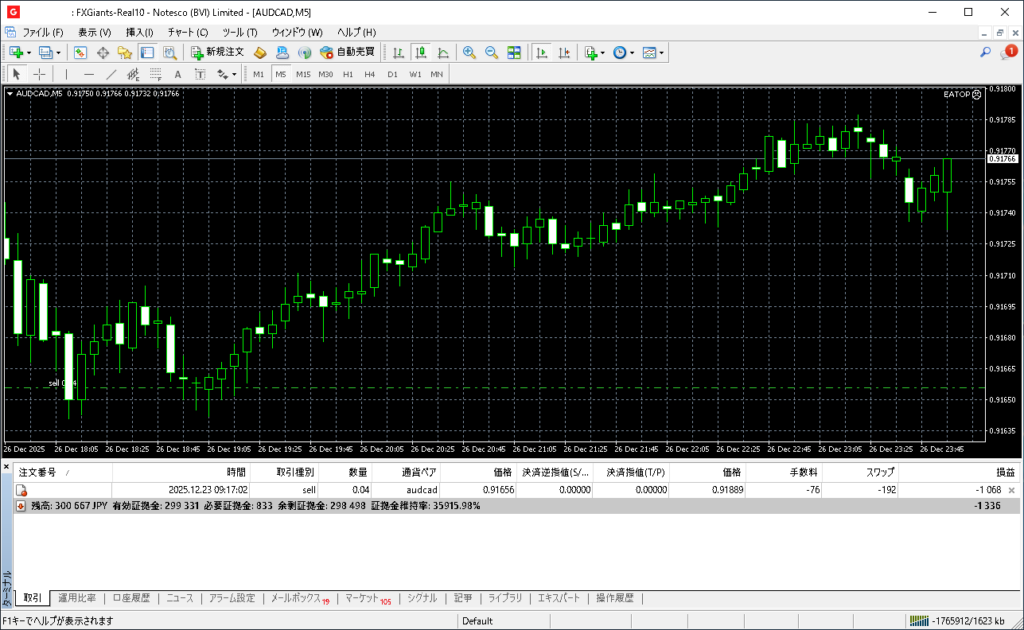The image size is (1024, 630).
Task: Select the horizontal line drawing tool
Action: tap(88, 74)
